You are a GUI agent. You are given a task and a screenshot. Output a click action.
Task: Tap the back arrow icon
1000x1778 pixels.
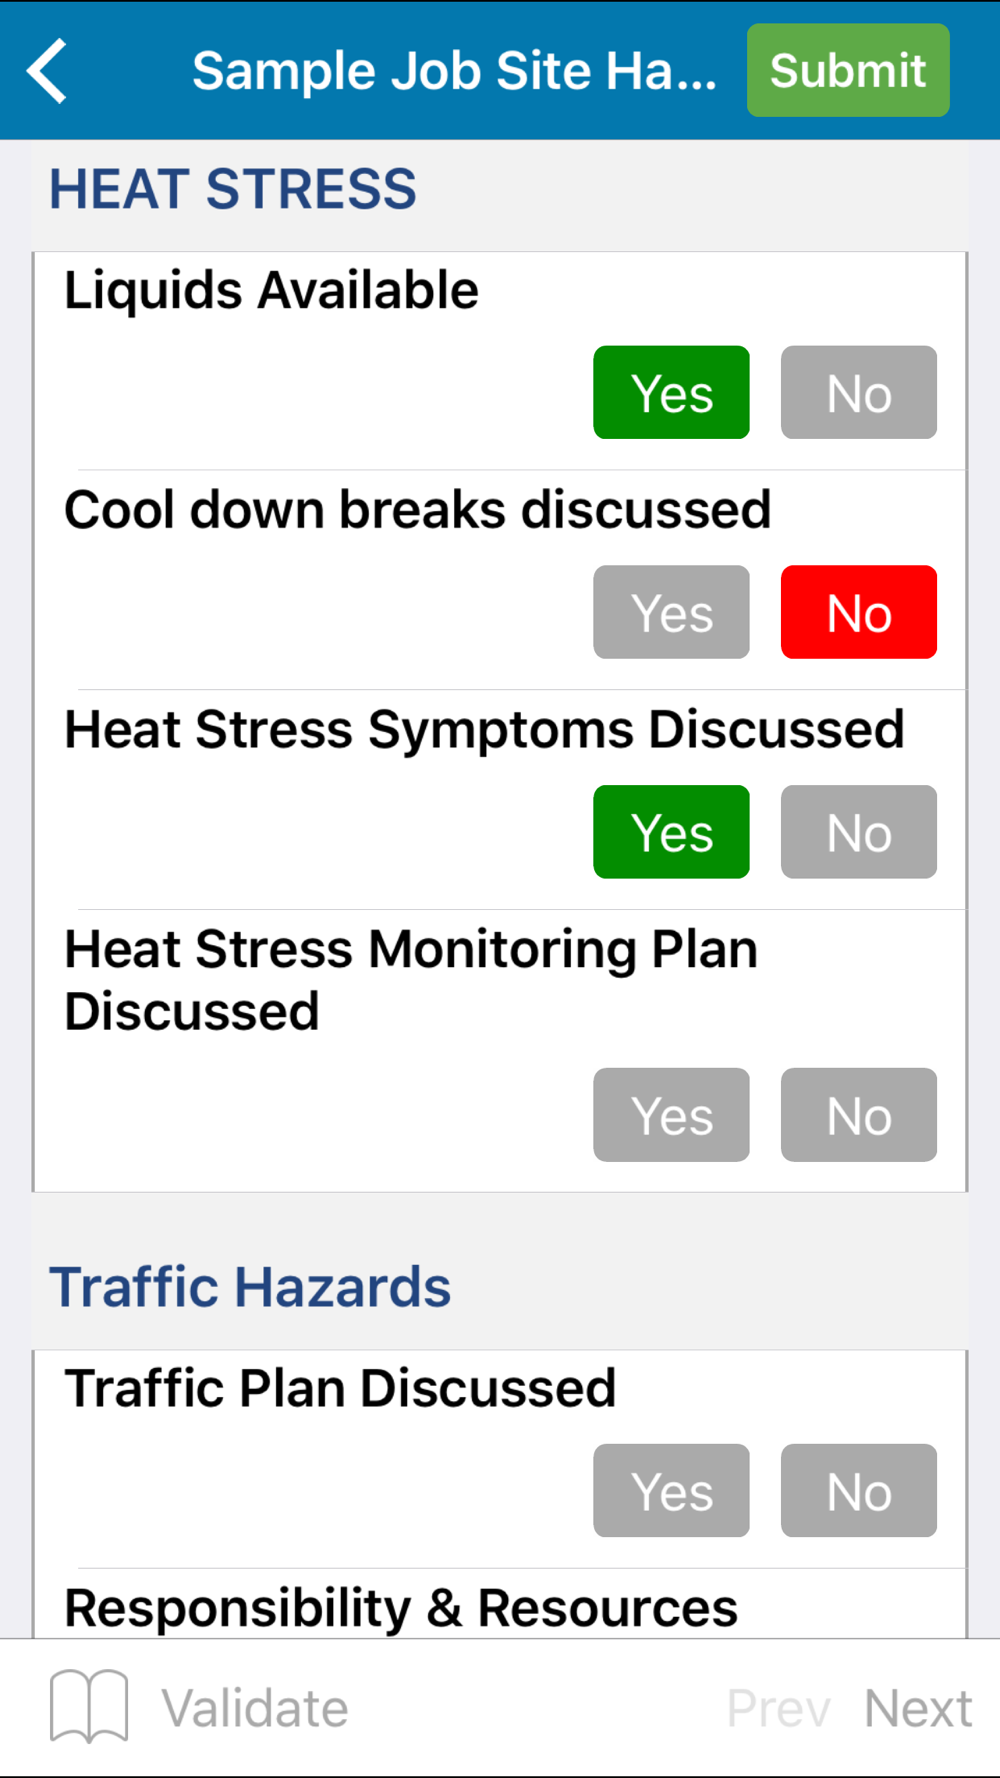[x=48, y=71]
